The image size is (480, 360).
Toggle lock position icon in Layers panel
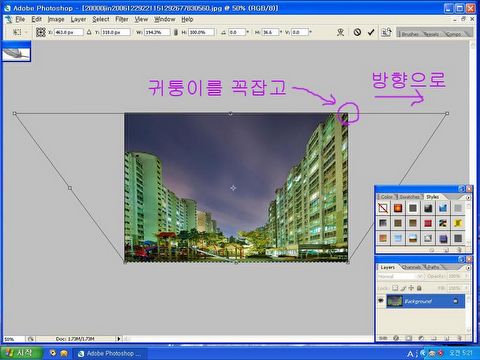411,288
